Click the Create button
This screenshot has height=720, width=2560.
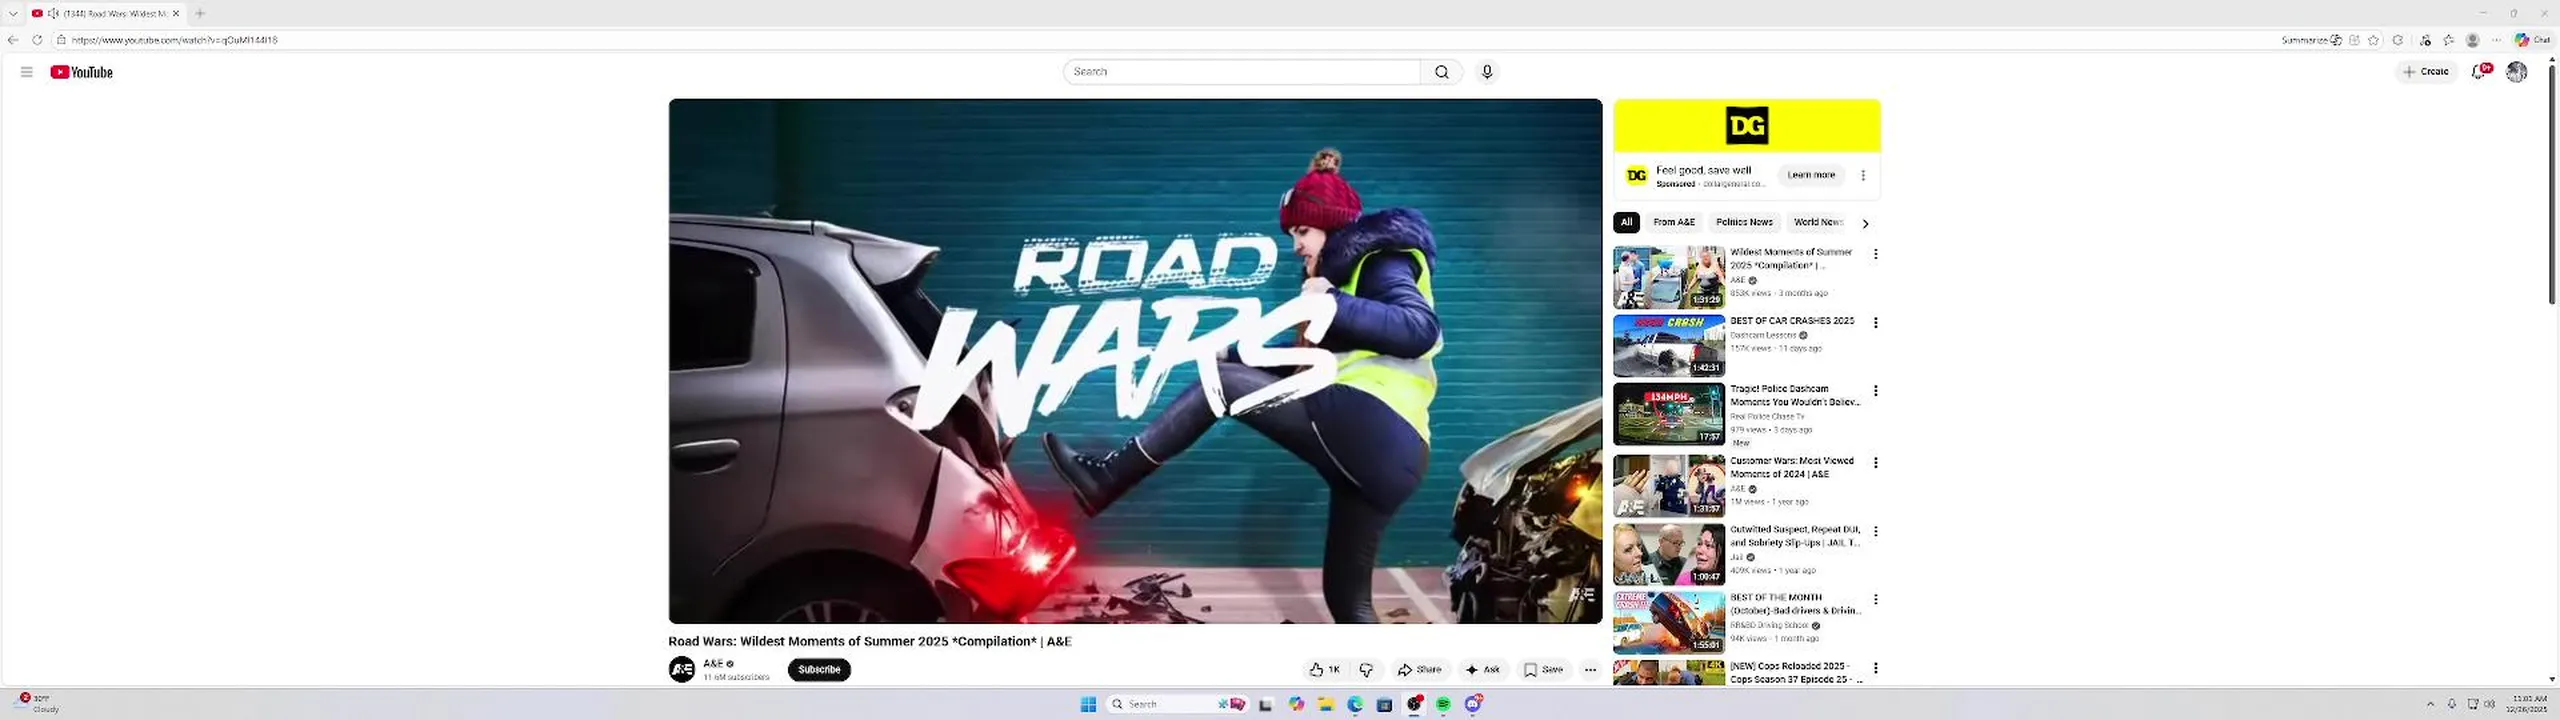(2426, 72)
